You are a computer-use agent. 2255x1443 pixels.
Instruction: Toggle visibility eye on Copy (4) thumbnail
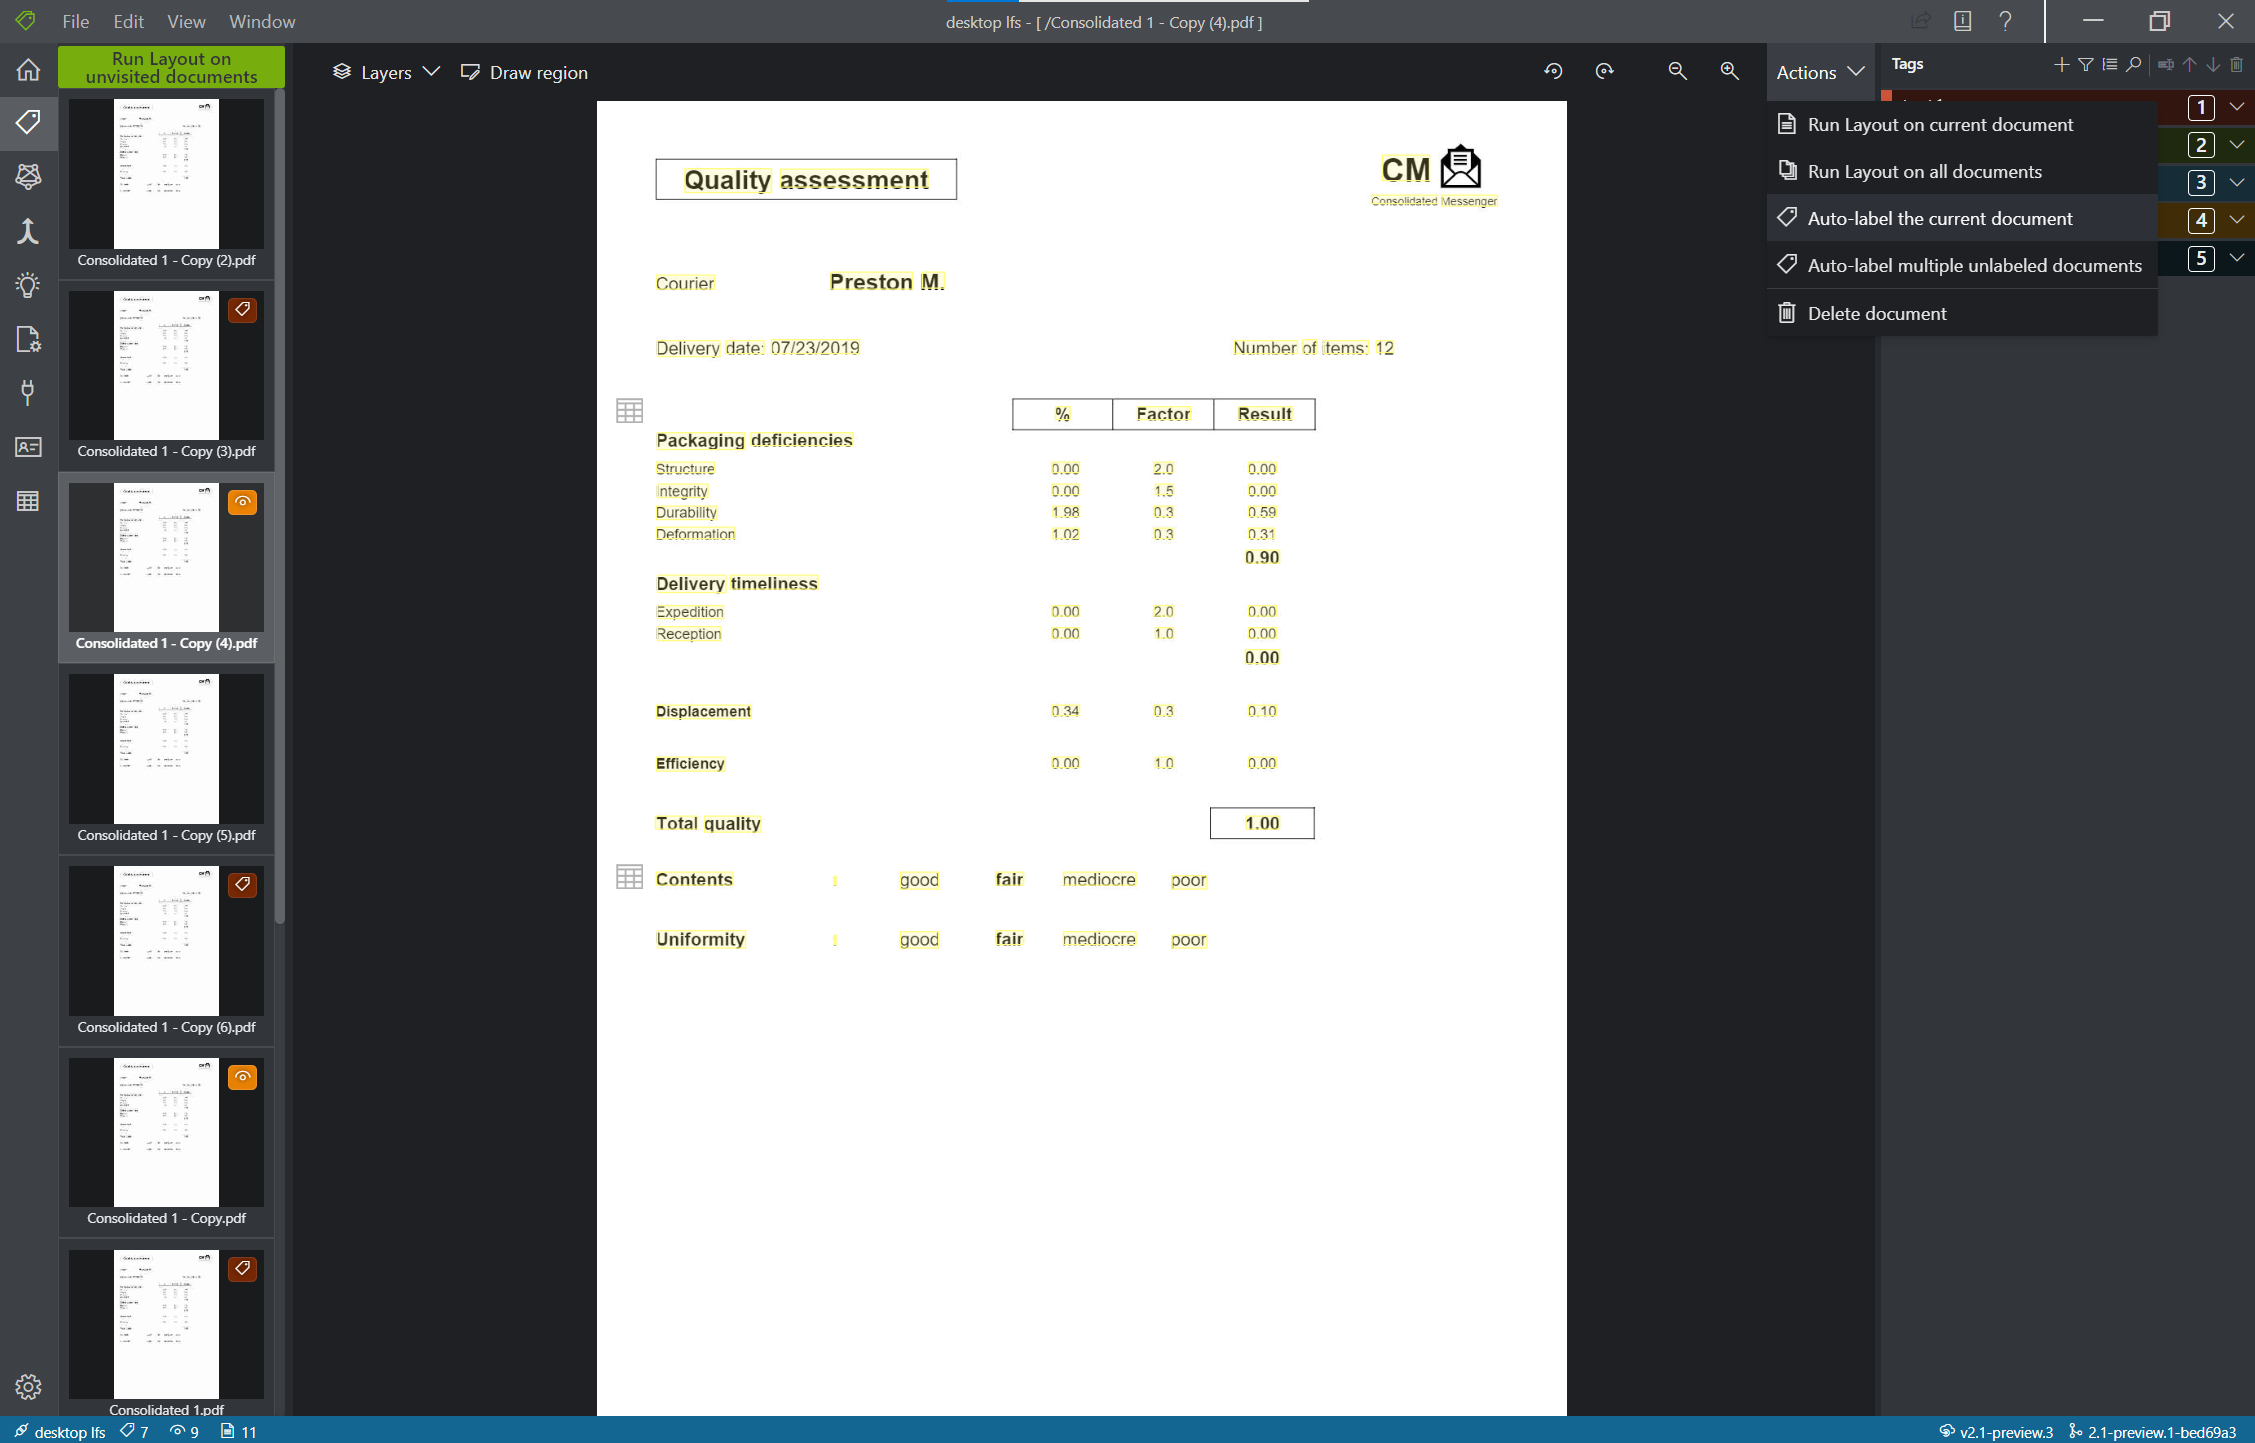coord(243,503)
